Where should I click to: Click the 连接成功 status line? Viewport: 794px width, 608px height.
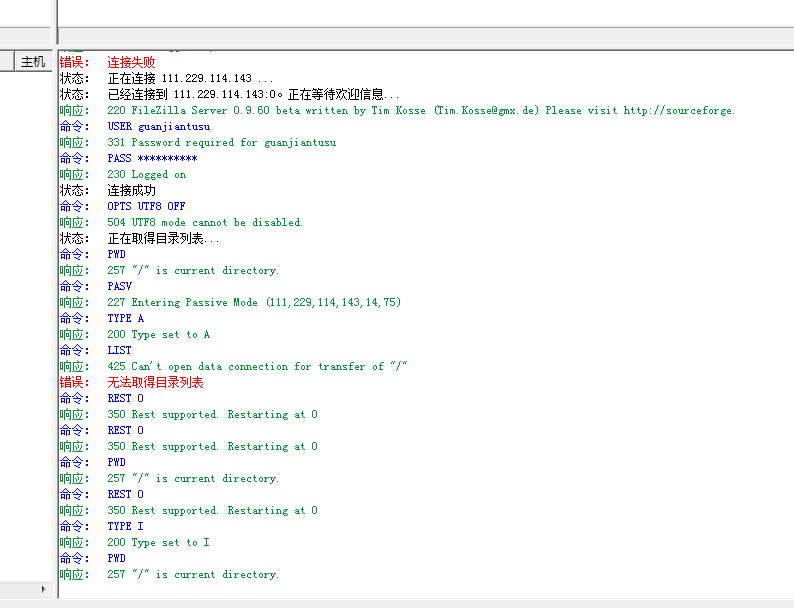[x=107, y=191]
